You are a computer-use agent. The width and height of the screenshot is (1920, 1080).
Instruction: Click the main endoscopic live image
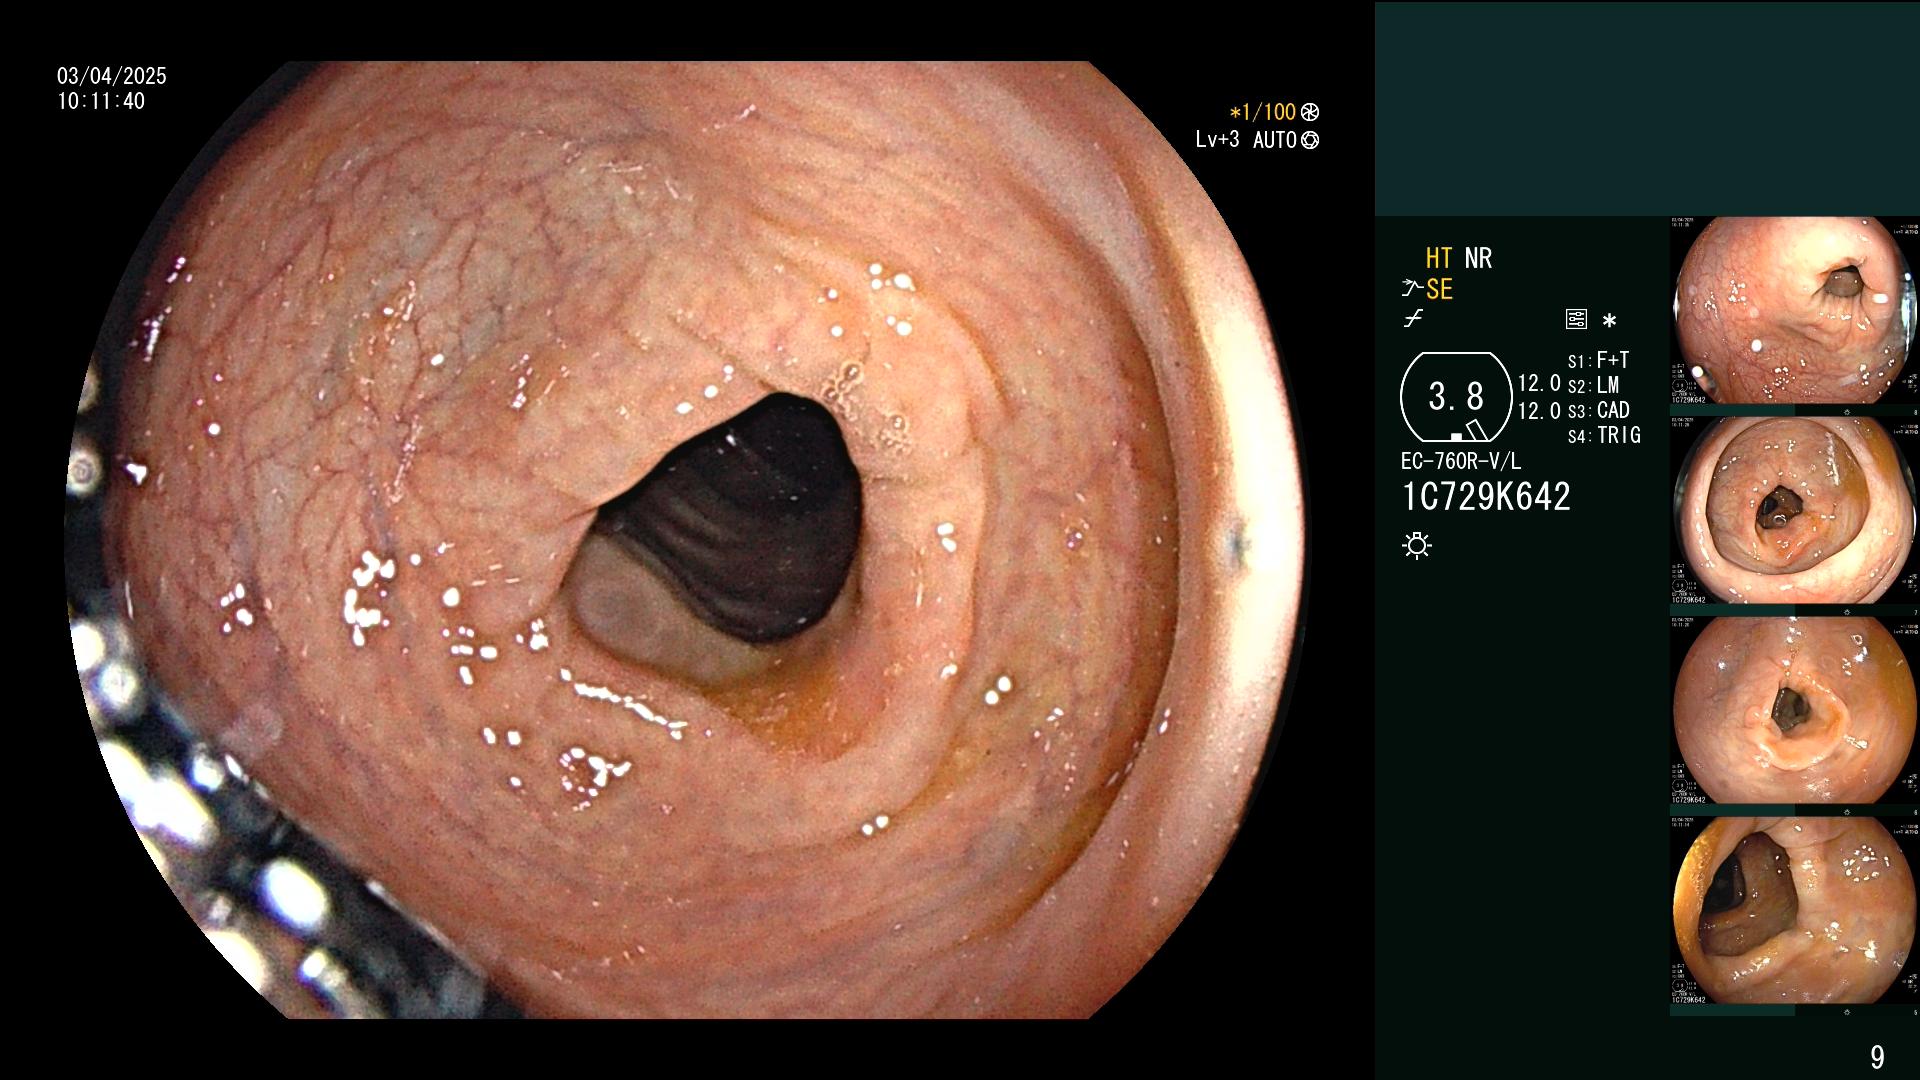click(687, 540)
